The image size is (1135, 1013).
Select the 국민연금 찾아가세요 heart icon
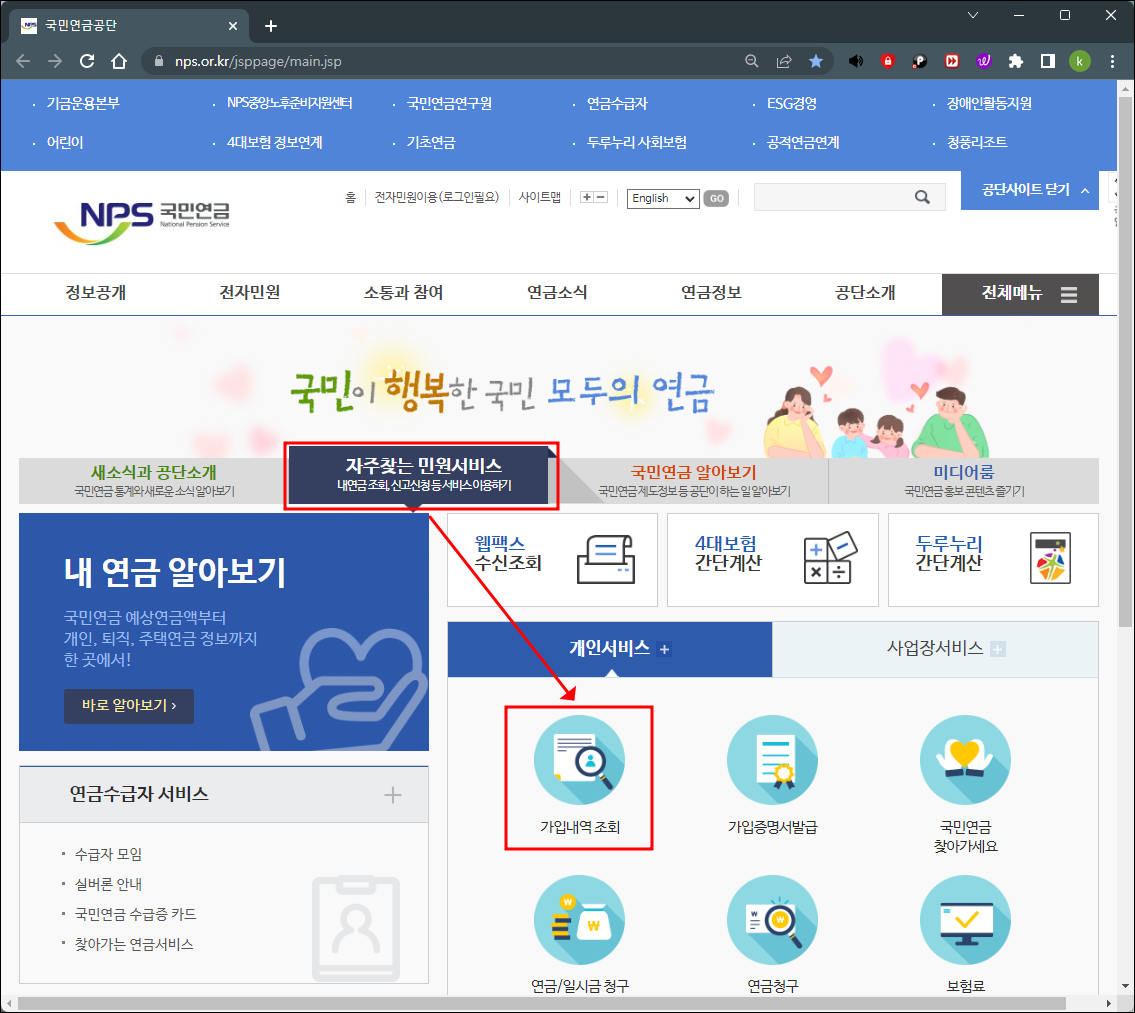pos(964,760)
